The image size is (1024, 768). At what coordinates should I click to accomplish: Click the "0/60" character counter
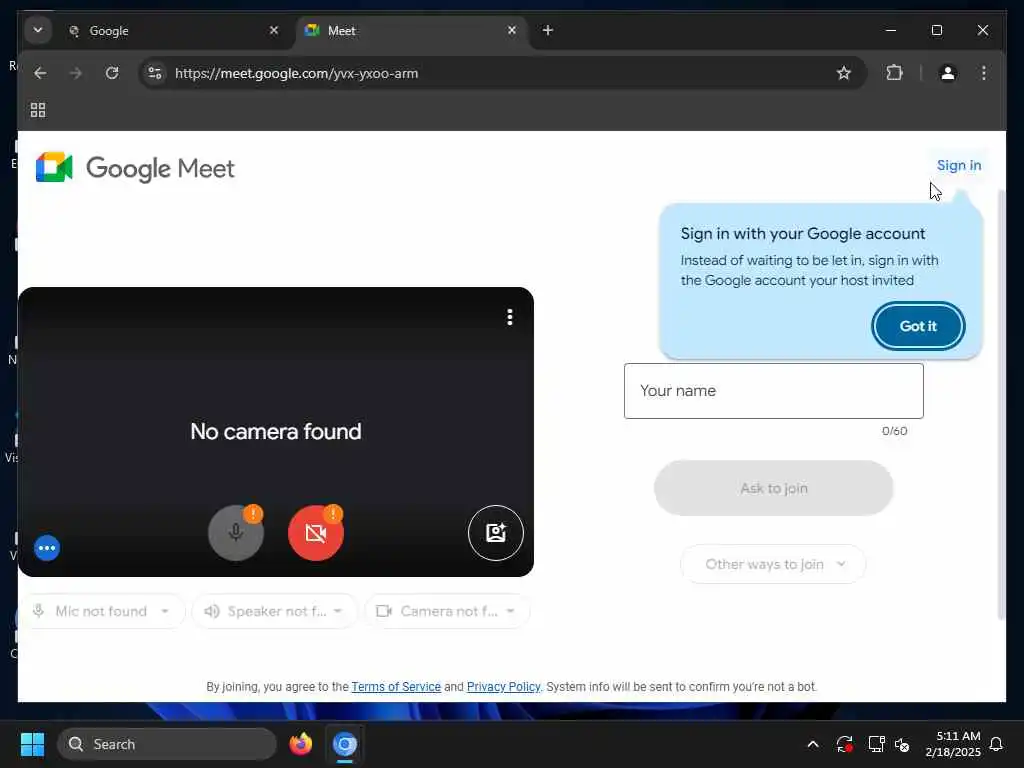pyautogui.click(x=894, y=431)
